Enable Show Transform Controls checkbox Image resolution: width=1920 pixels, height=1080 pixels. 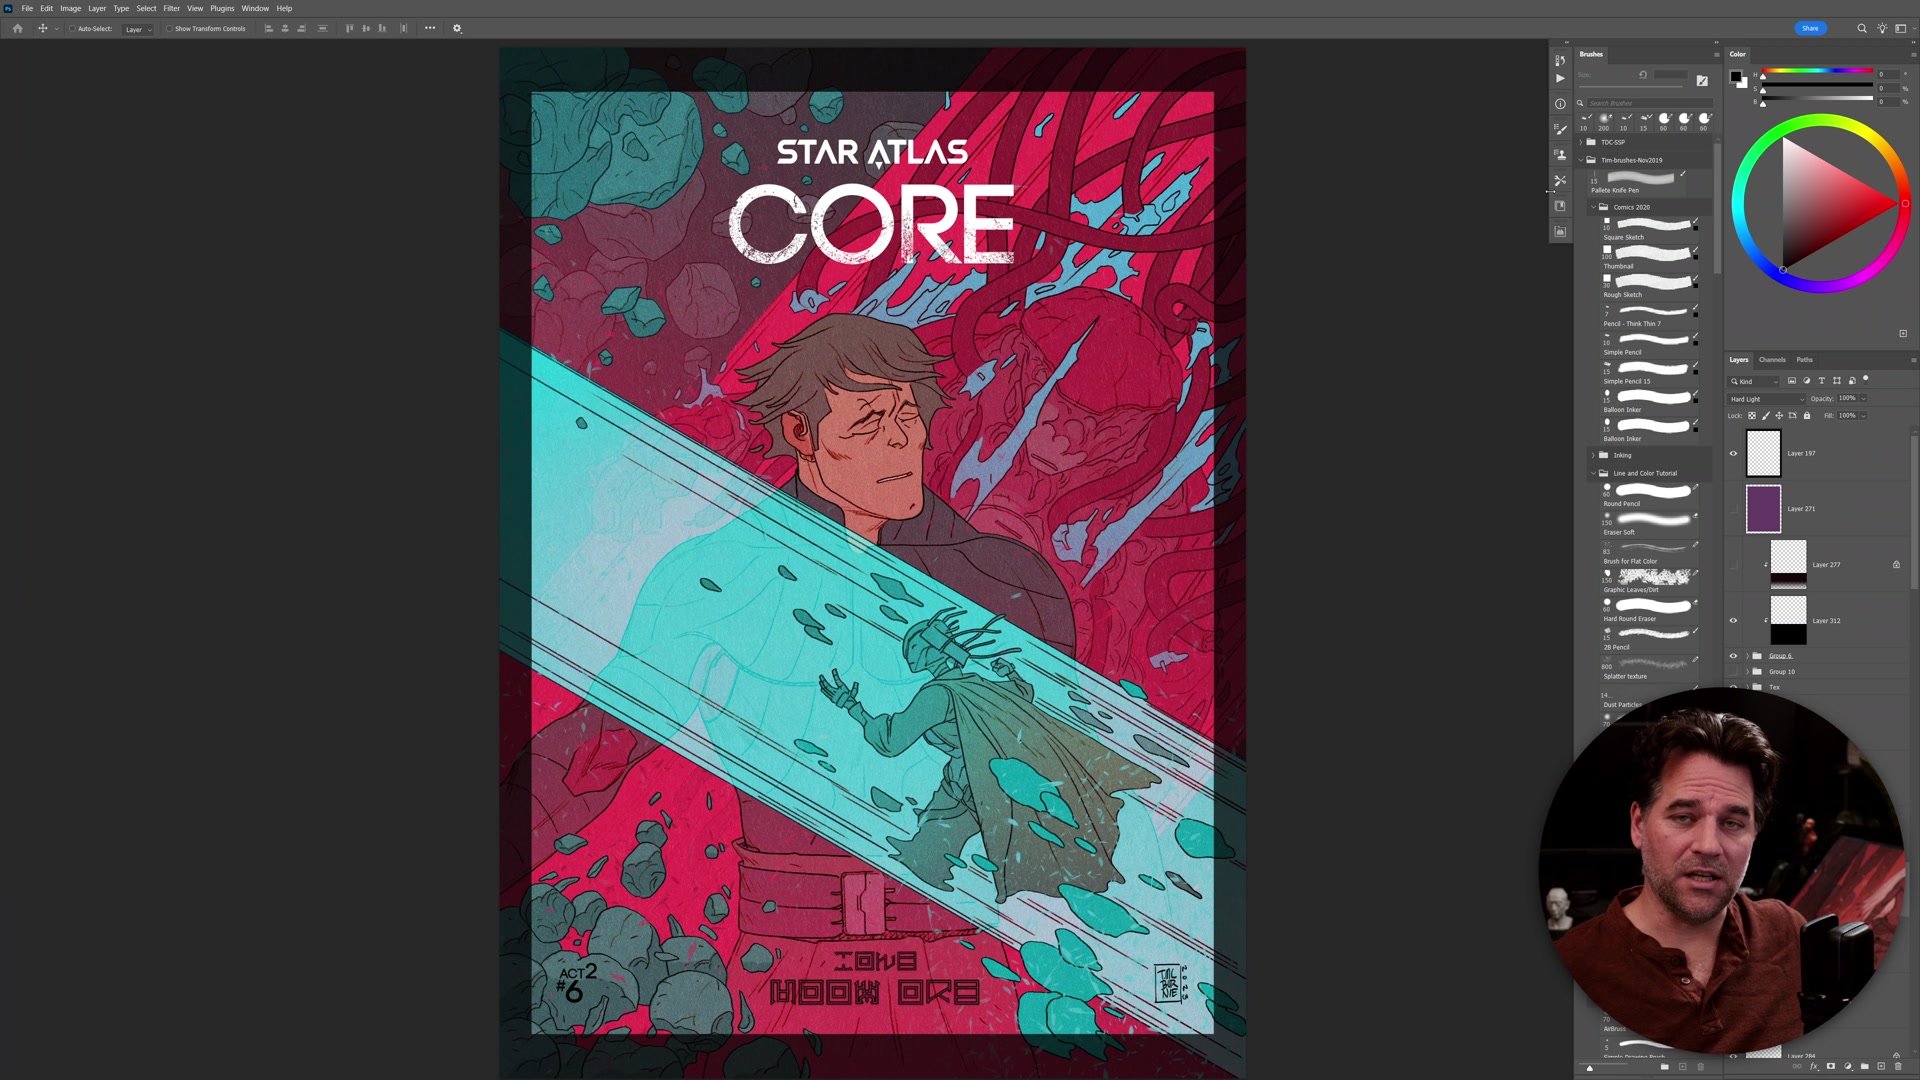click(x=169, y=29)
